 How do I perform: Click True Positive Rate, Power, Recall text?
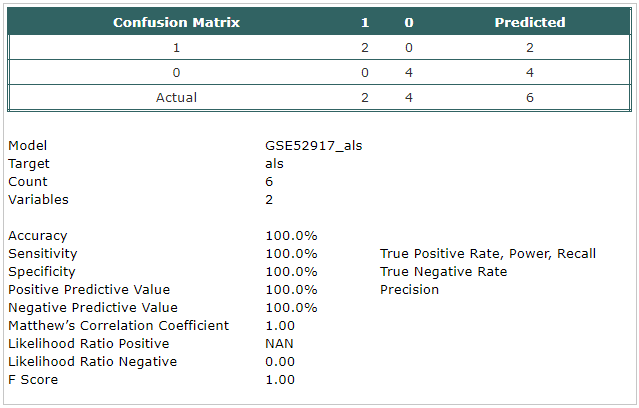(488, 254)
